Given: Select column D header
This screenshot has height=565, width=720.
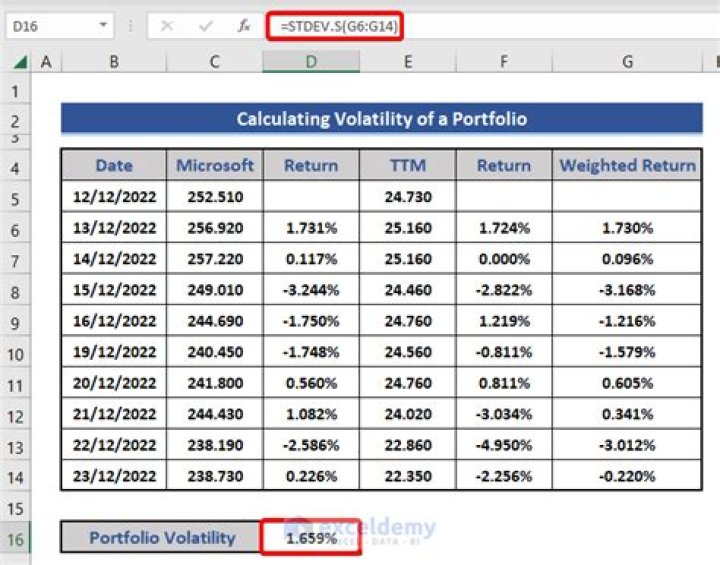Looking at the screenshot, I should click(x=310, y=62).
